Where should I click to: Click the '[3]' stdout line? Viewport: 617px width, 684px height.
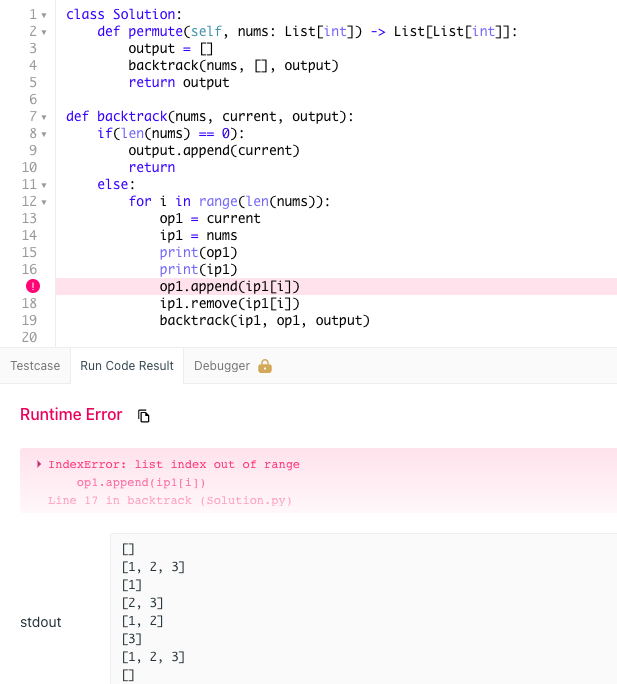click(132, 639)
